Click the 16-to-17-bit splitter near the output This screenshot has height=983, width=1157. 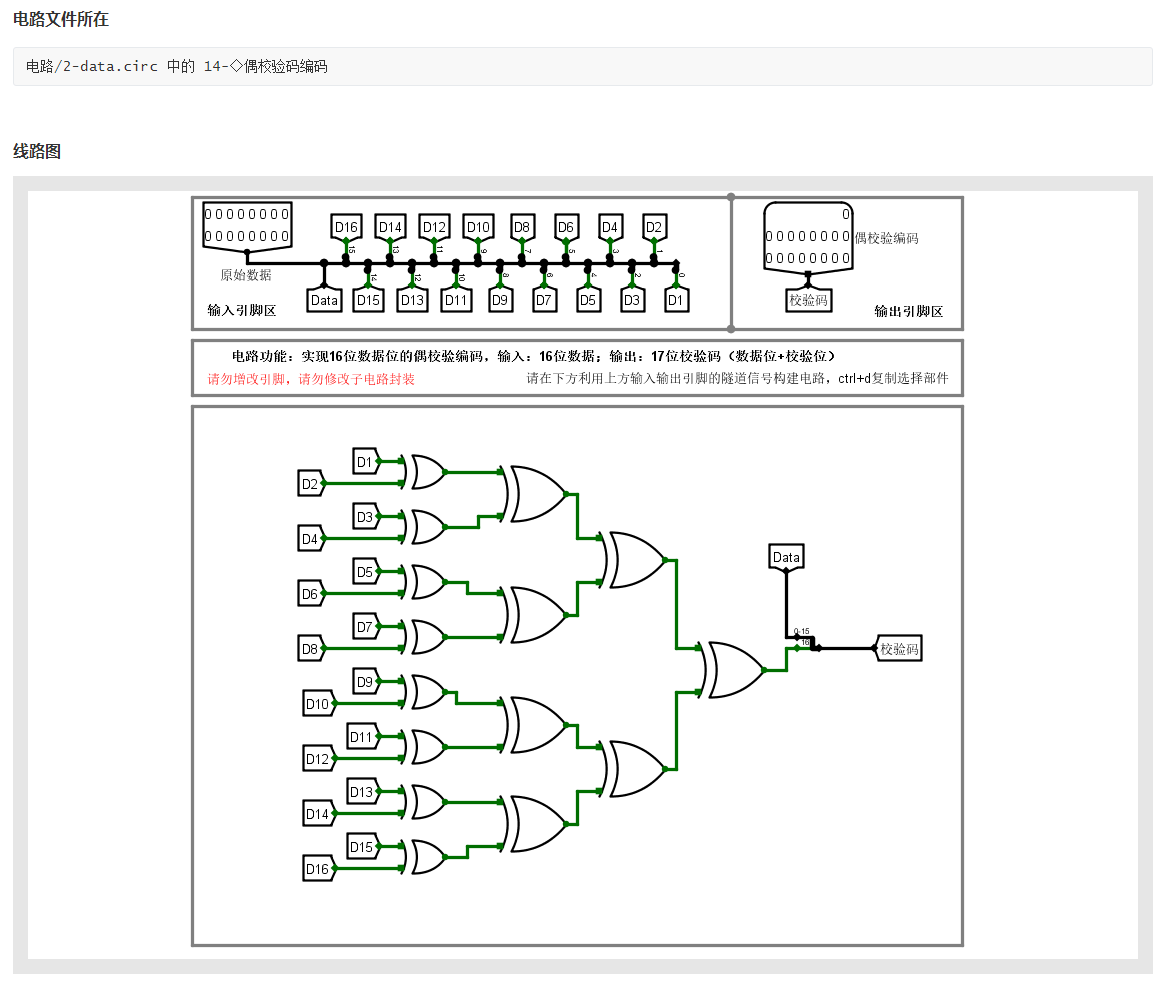tap(804, 642)
